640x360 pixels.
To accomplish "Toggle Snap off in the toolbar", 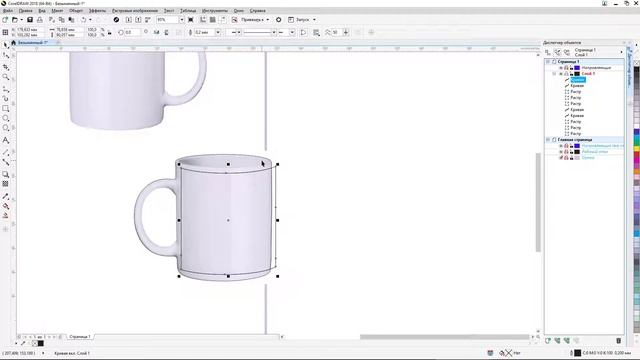I will (x=234, y=20).
